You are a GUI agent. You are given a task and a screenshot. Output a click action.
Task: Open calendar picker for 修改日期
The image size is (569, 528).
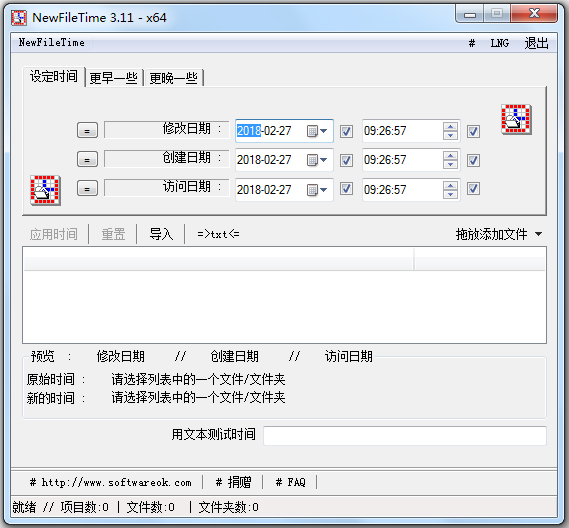(317, 131)
